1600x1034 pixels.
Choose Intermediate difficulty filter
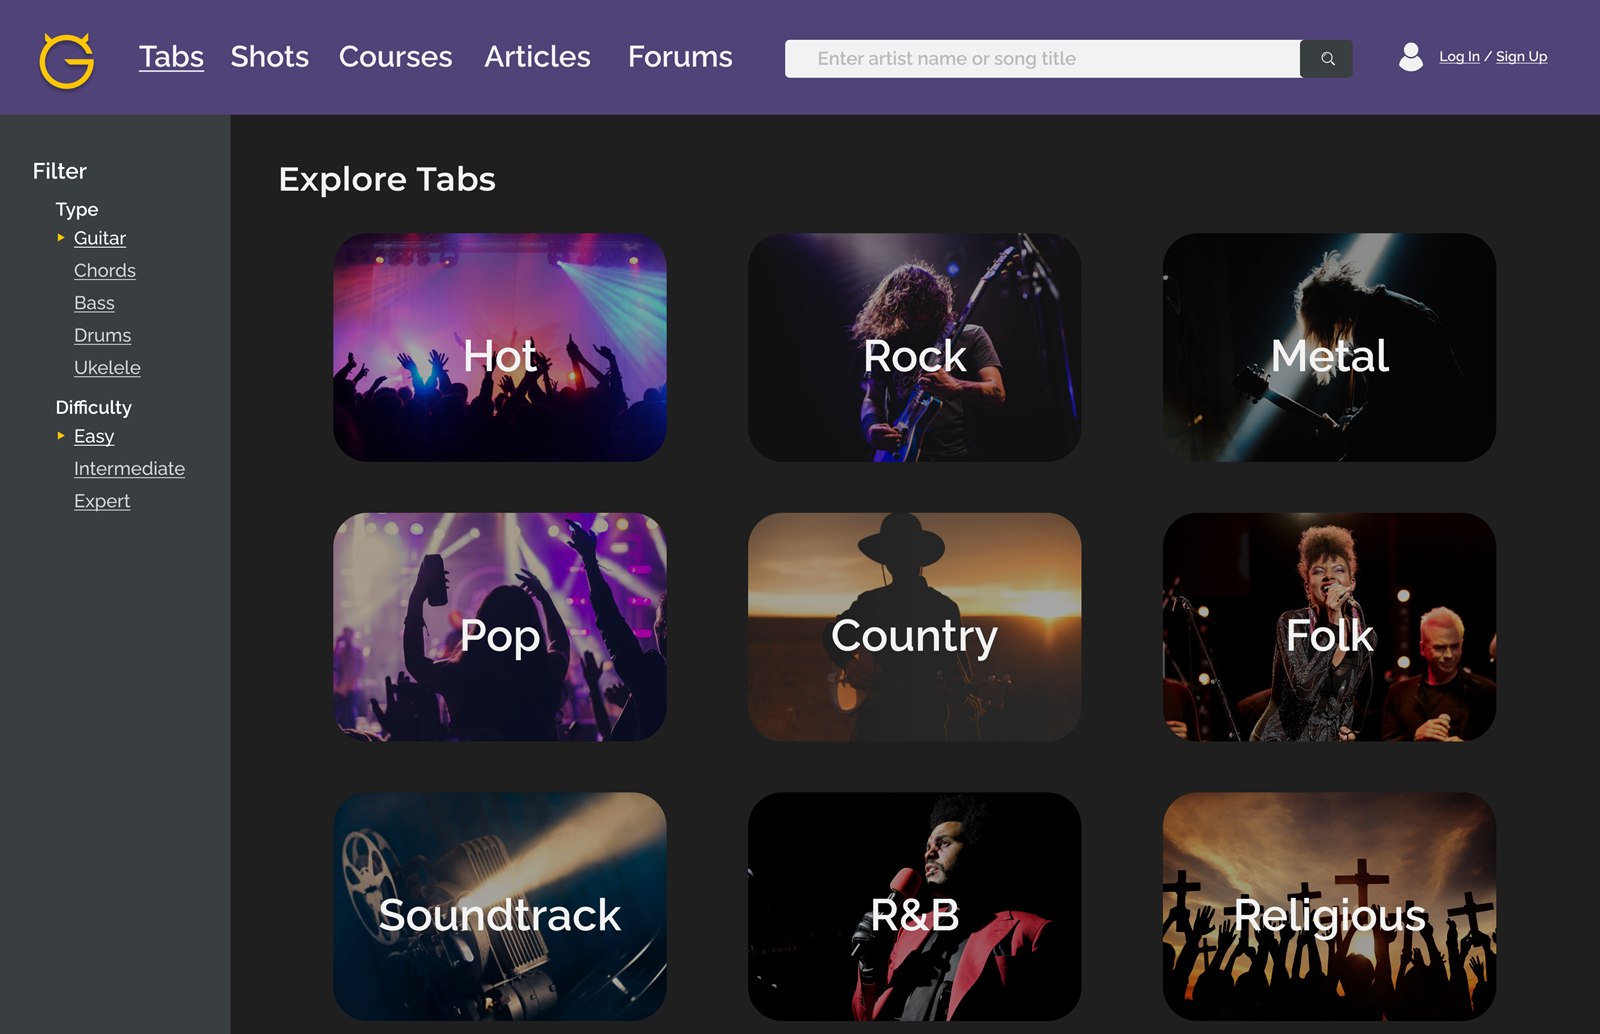pos(129,469)
